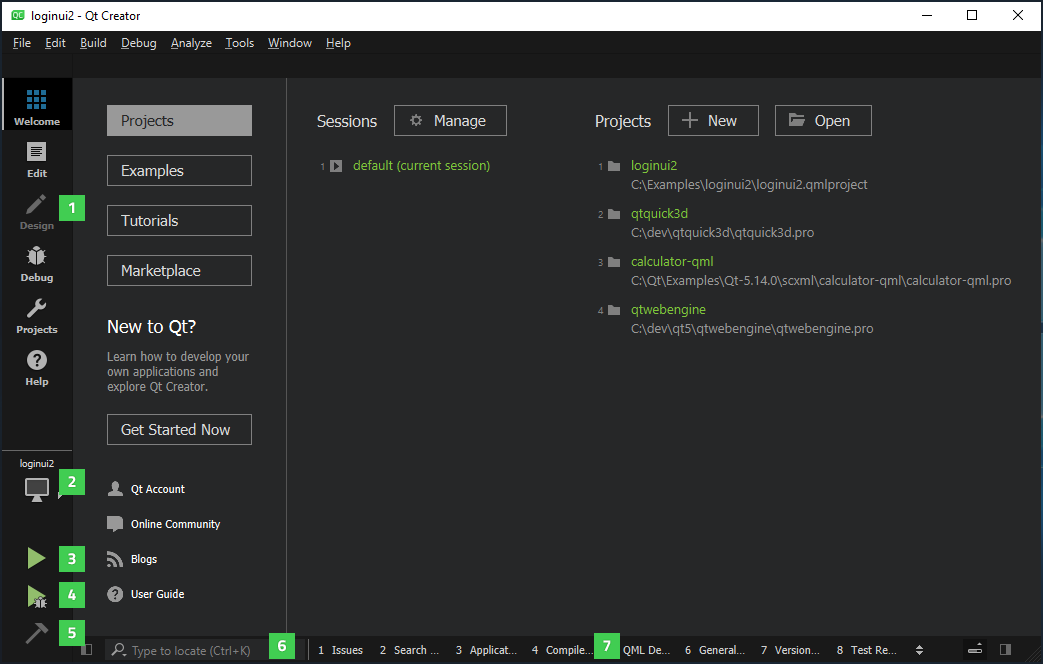Switch to Debug mode bug icon

(37, 256)
